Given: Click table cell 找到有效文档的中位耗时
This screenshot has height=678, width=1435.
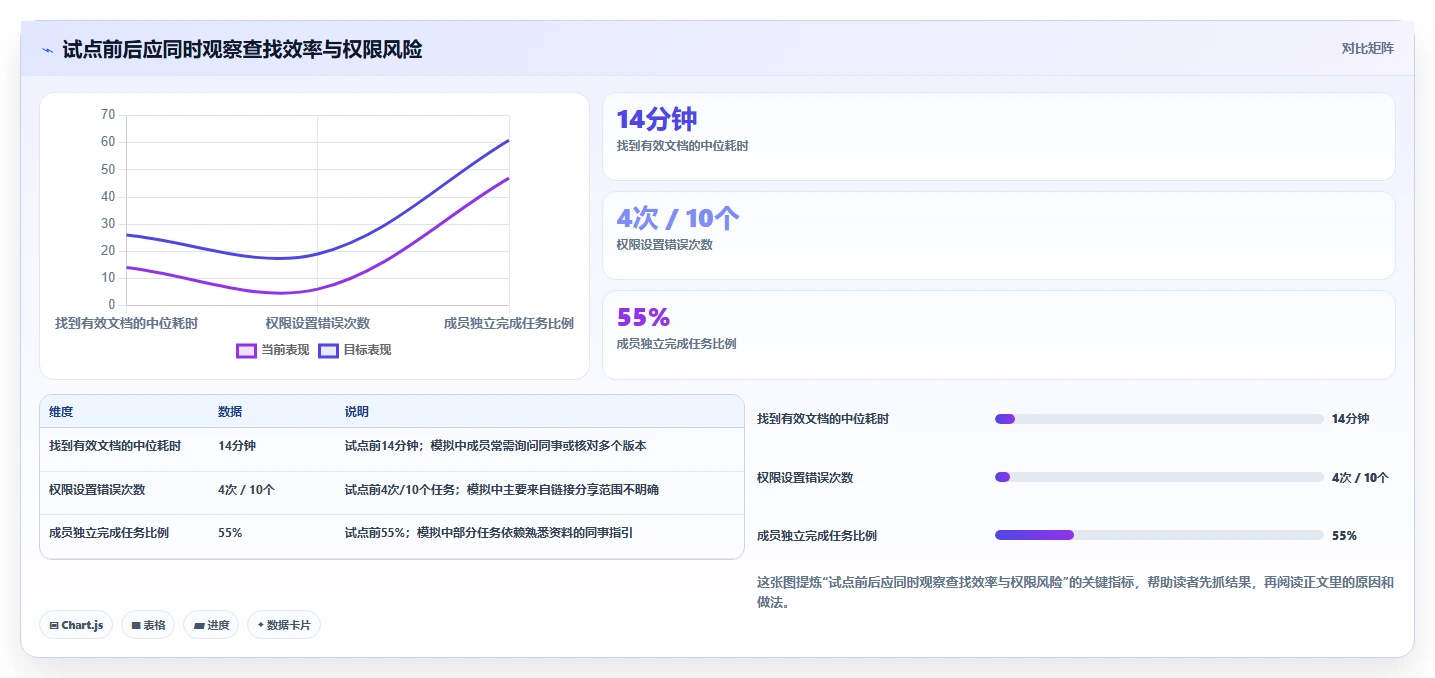Looking at the screenshot, I should point(115,446).
